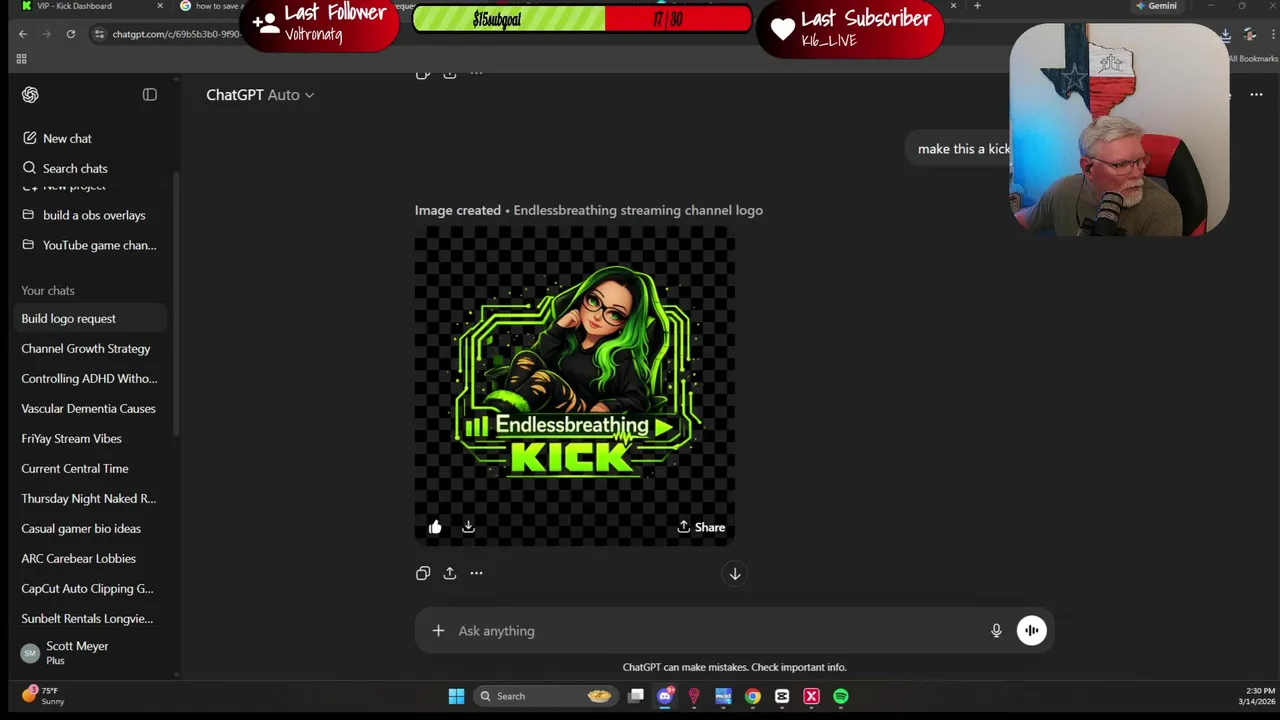Open the 'Channel Growth Strategy' chat

pyautogui.click(x=86, y=348)
